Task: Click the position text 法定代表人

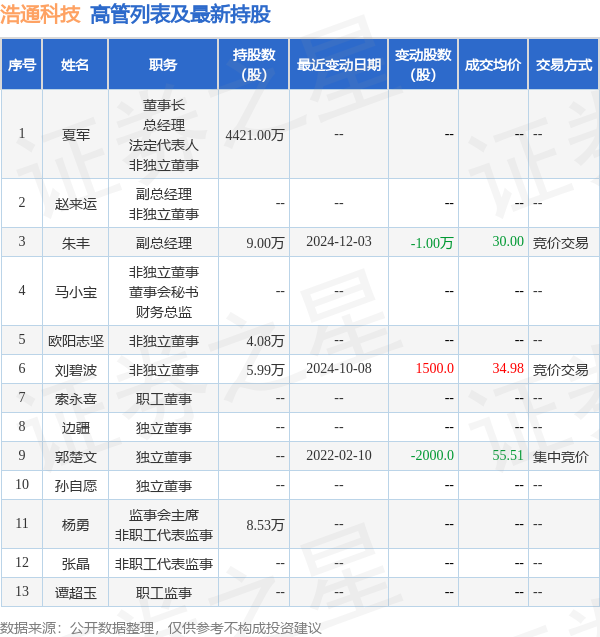Action: 164,145
